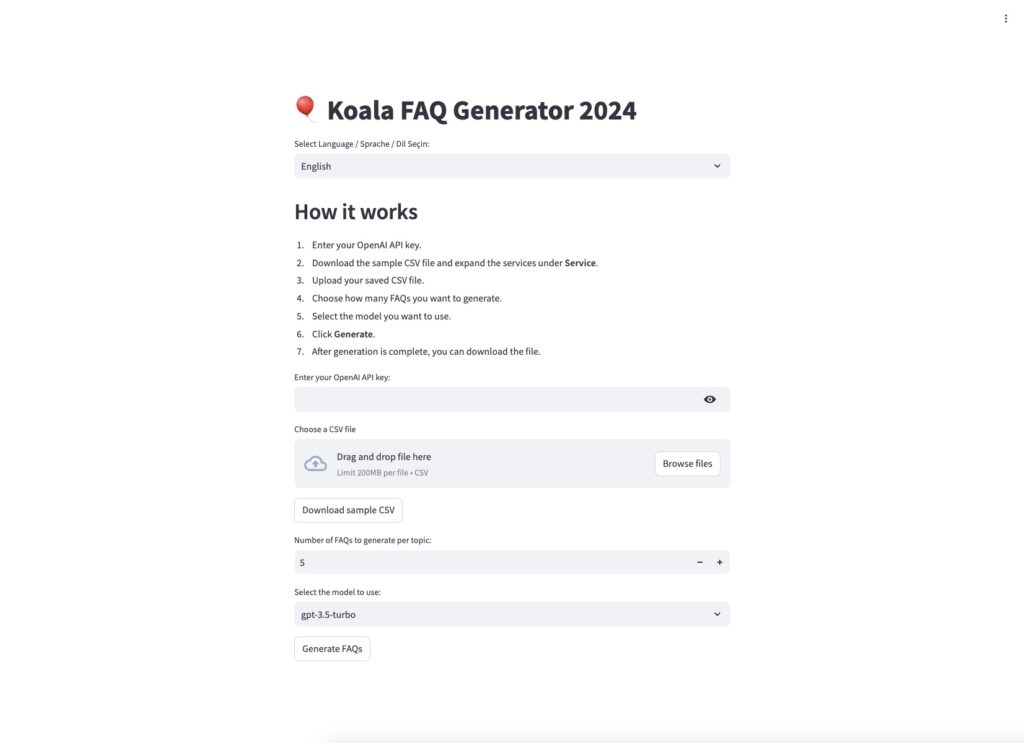Viewport: 1024px width, 743px height.
Task: Click the red balloon emoji icon
Action: coord(305,108)
